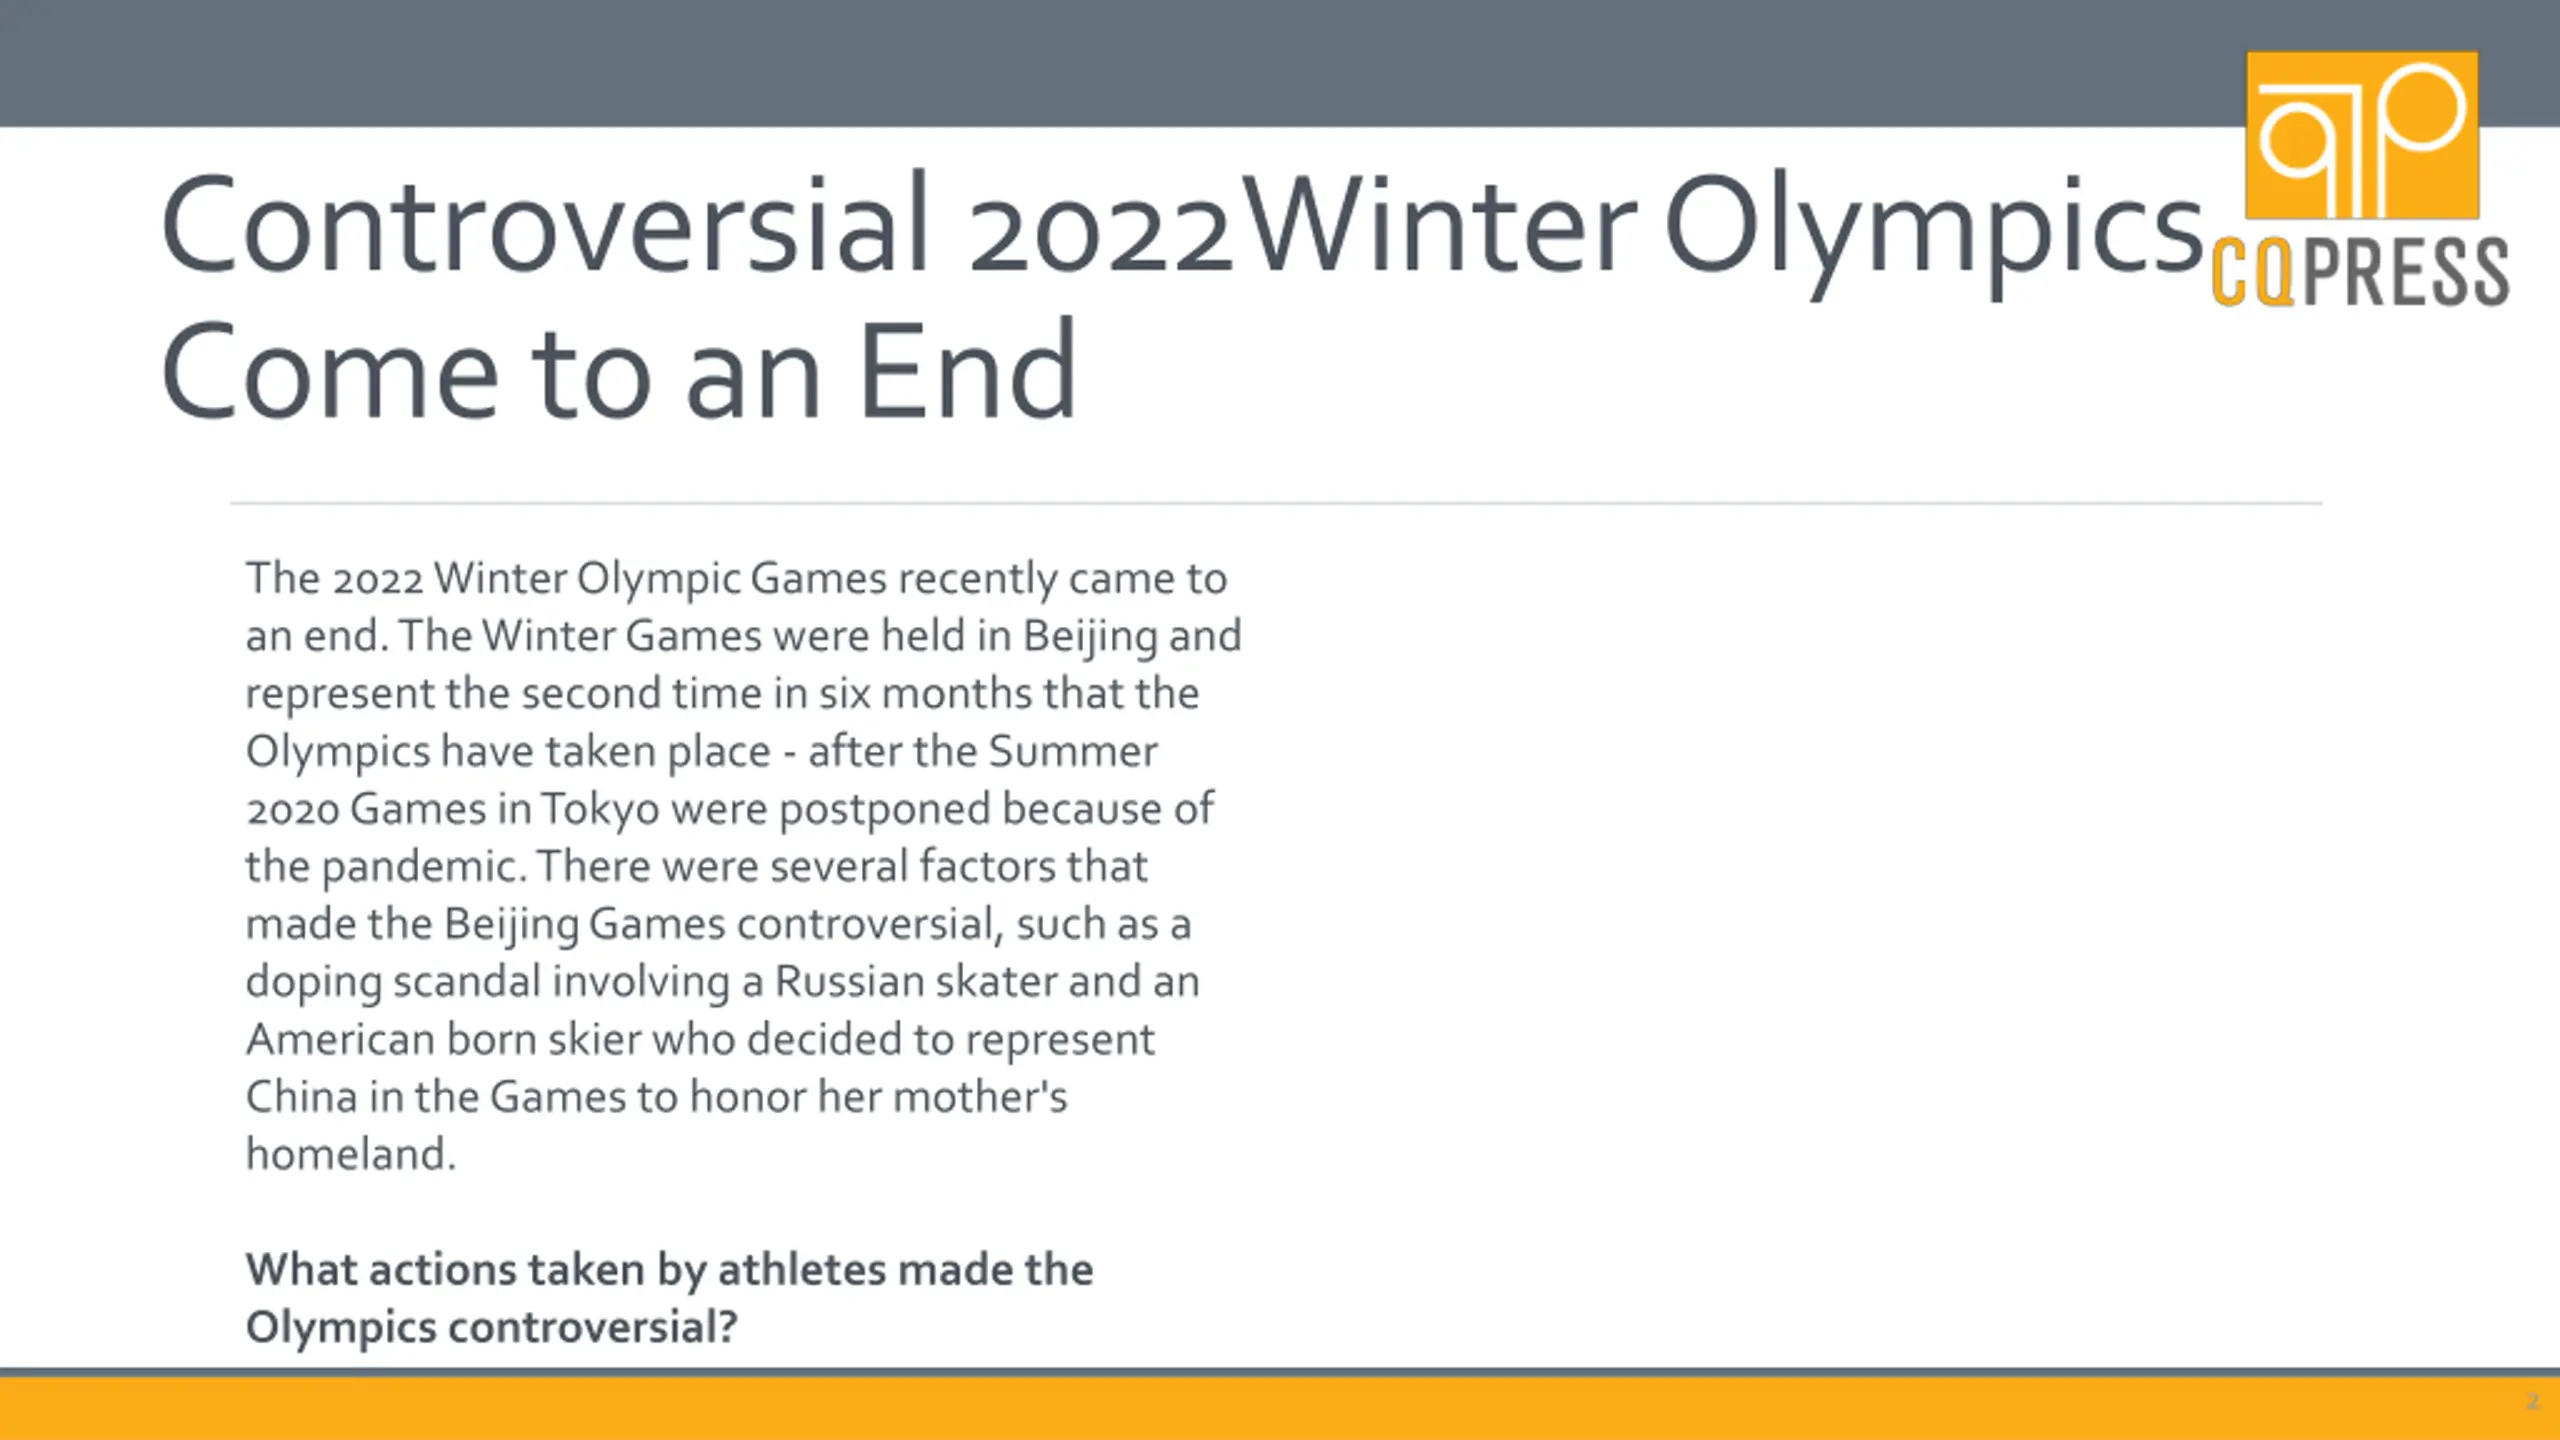This screenshot has height=1440, width=2560.
Task: Click the slide number 2 in footer
Action: pos(2532,1402)
